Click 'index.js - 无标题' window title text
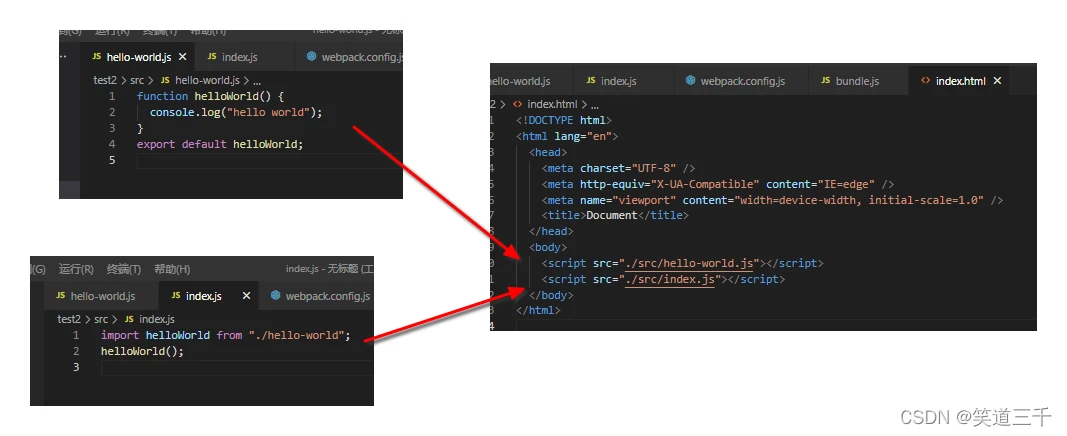The image size is (1067, 436). tap(329, 269)
